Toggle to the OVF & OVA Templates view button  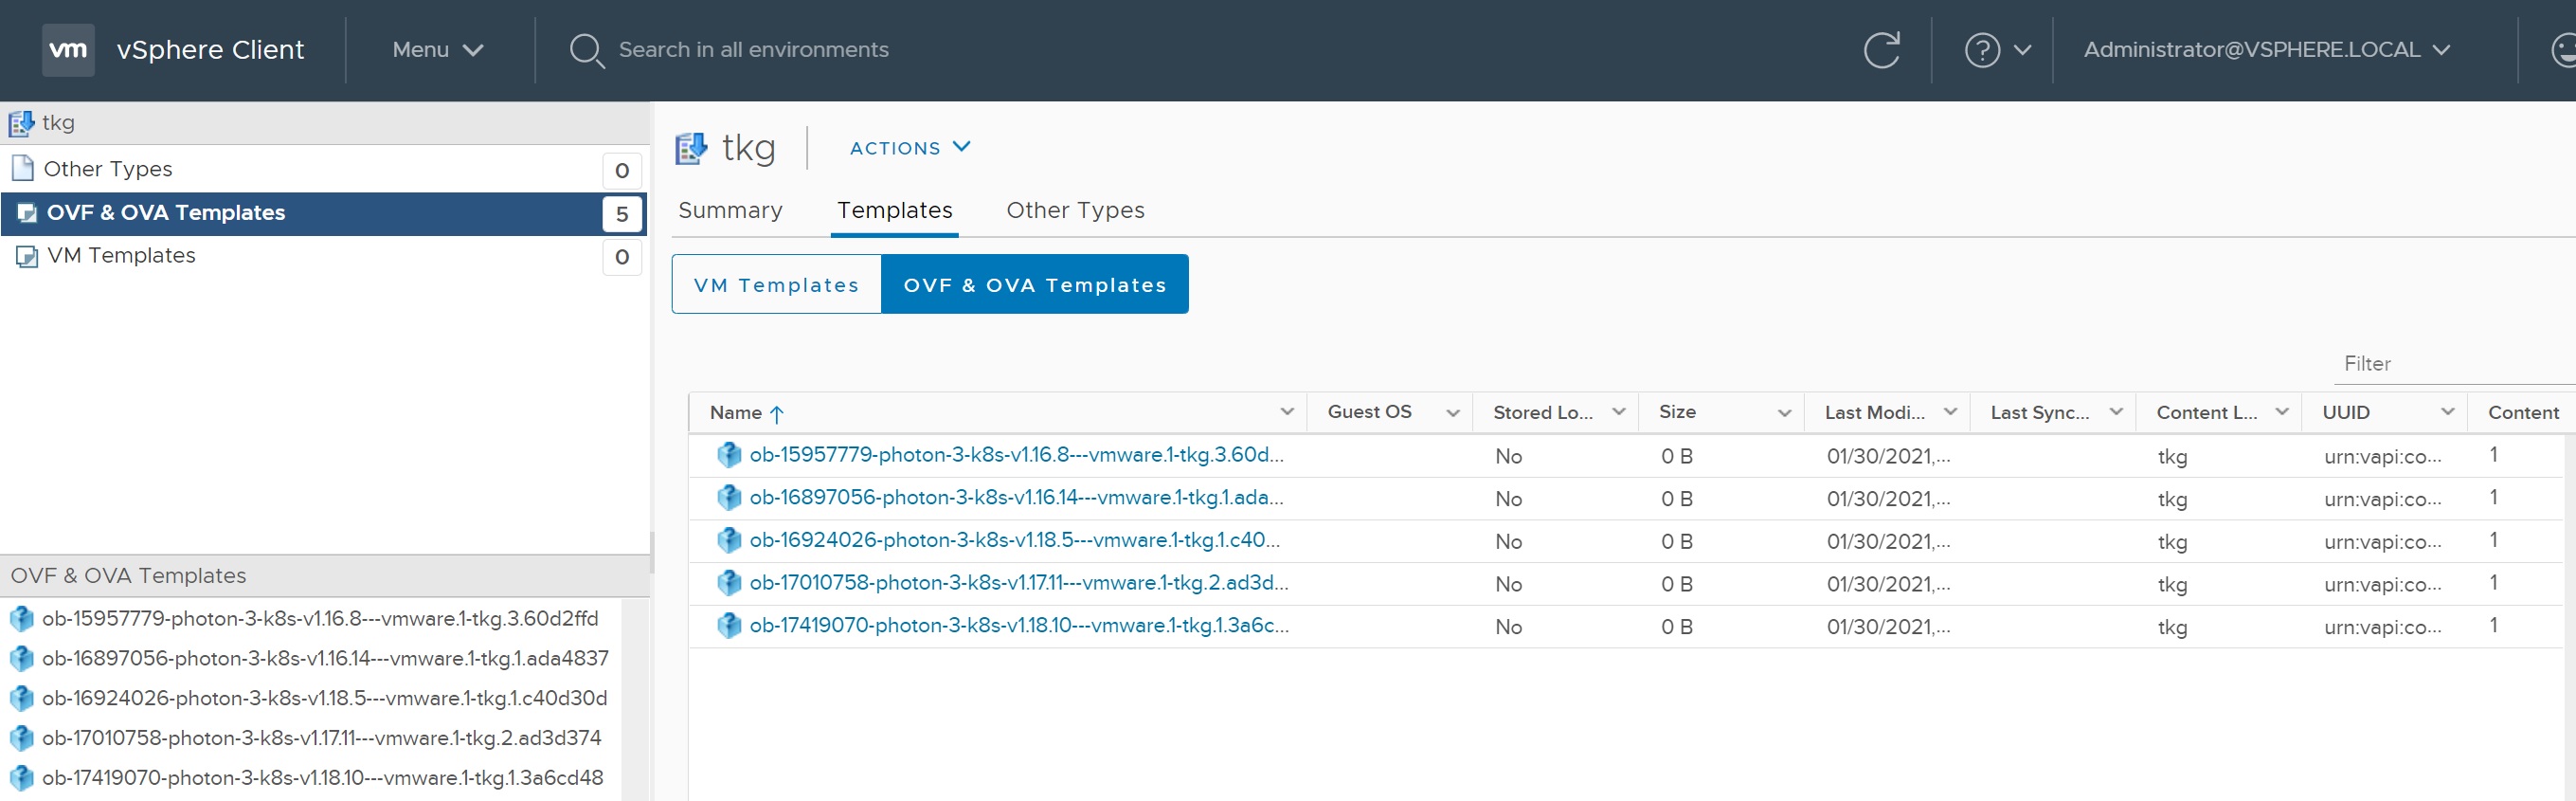1034,285
